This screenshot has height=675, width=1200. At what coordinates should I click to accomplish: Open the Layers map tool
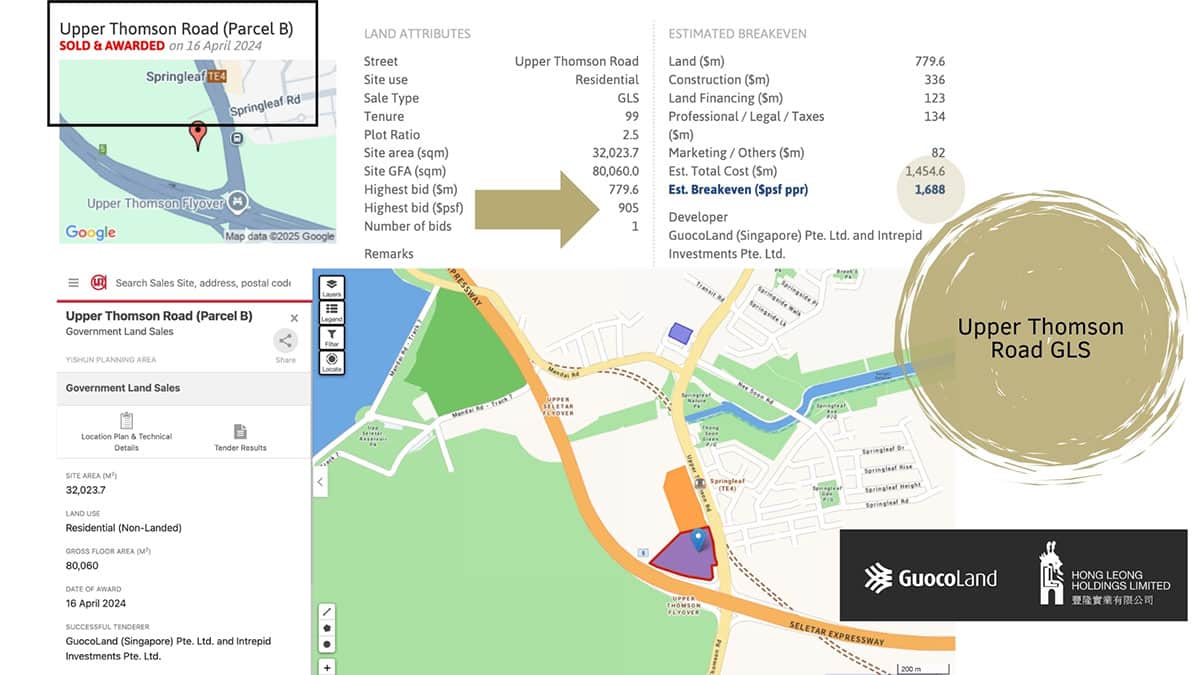[331, 287]
